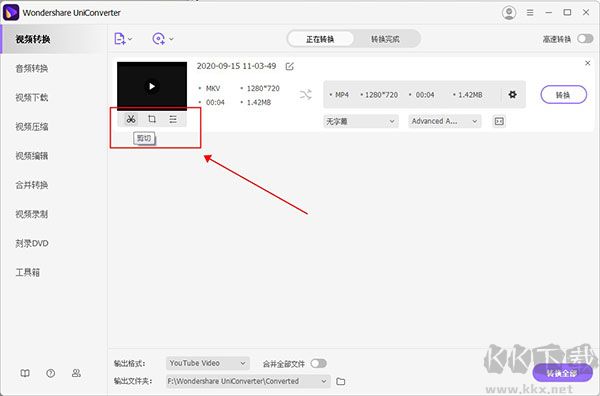
Task: Toggle the 合并全部文件 merge switch
Action: tap(318, 363)
